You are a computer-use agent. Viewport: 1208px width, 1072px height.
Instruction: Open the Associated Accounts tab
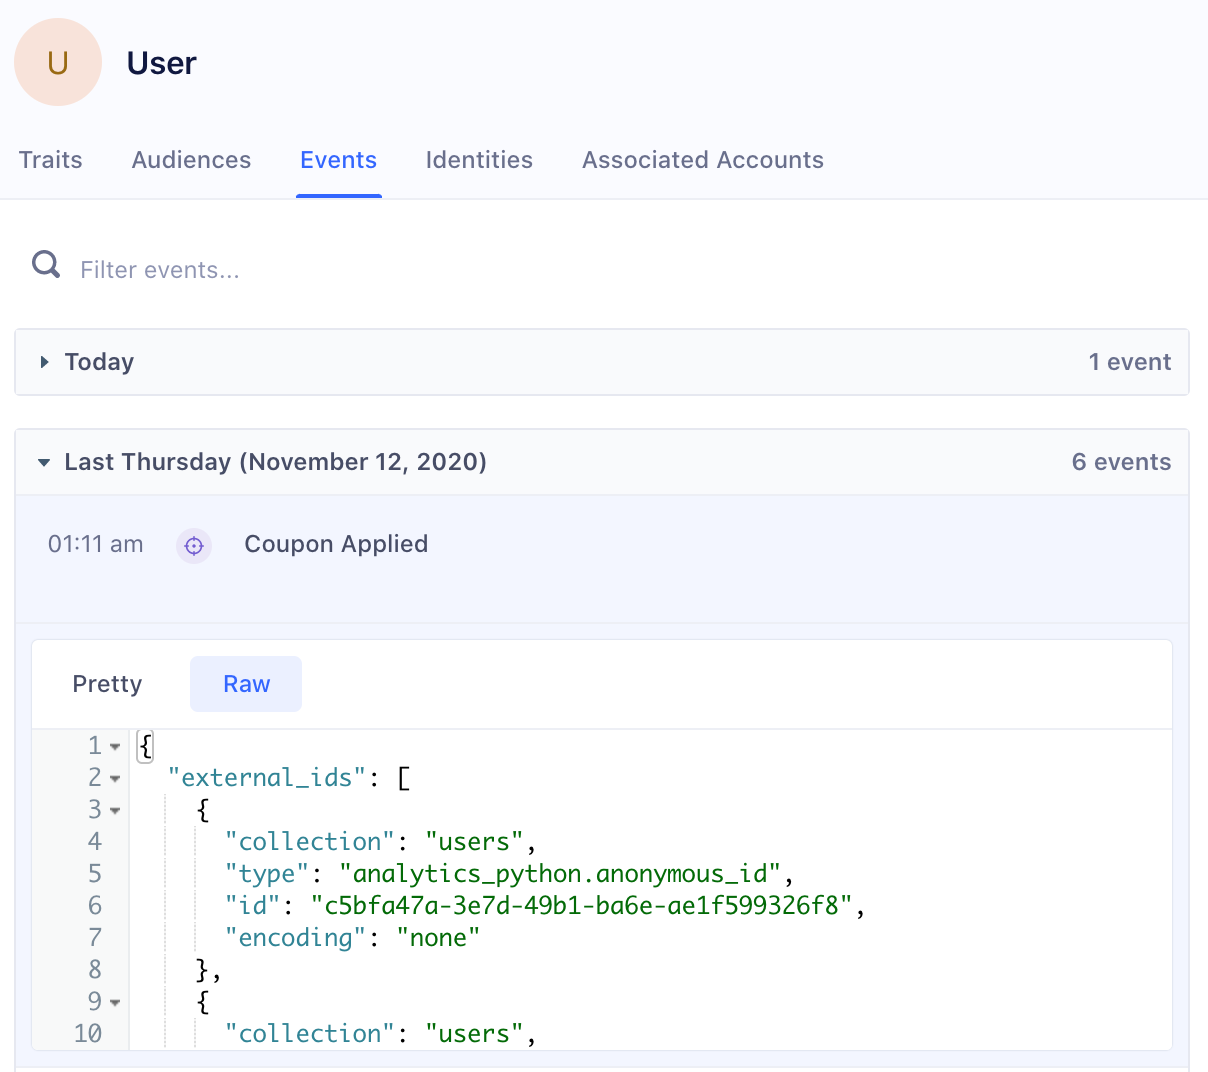[702, 159]
